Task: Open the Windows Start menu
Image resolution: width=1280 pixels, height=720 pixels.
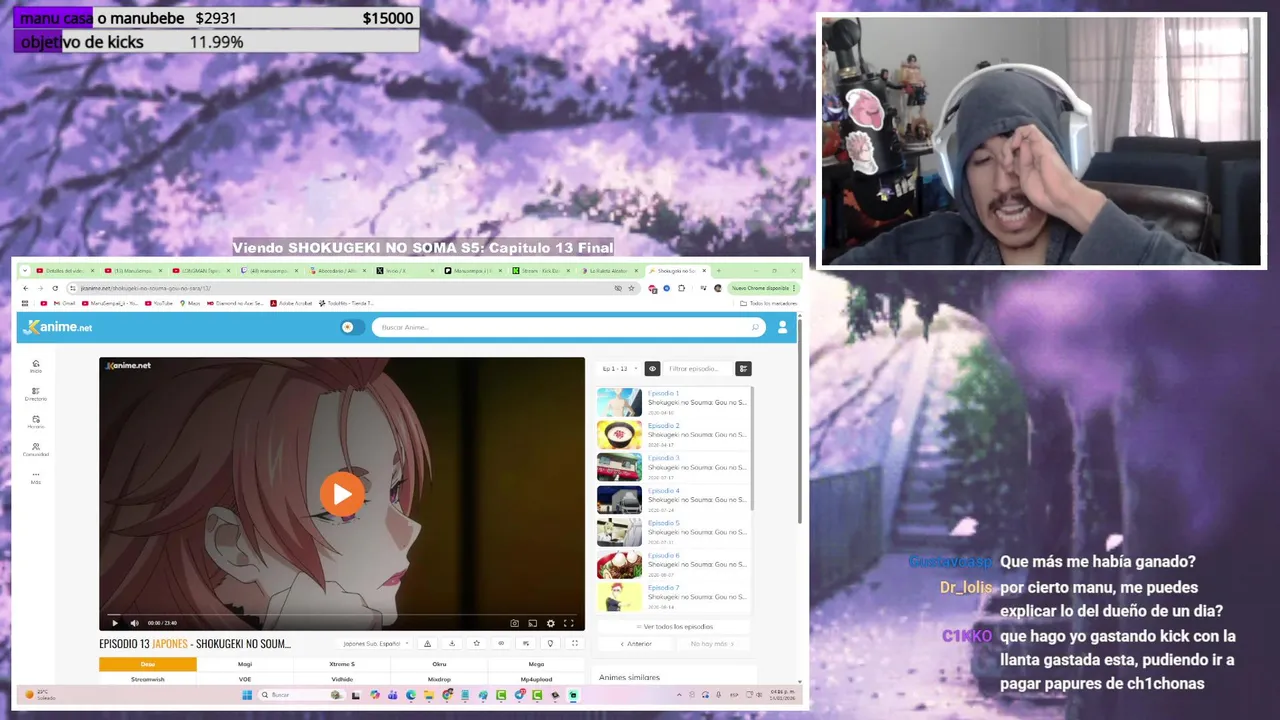Action: pyautogui.click(x=247, y=695)
